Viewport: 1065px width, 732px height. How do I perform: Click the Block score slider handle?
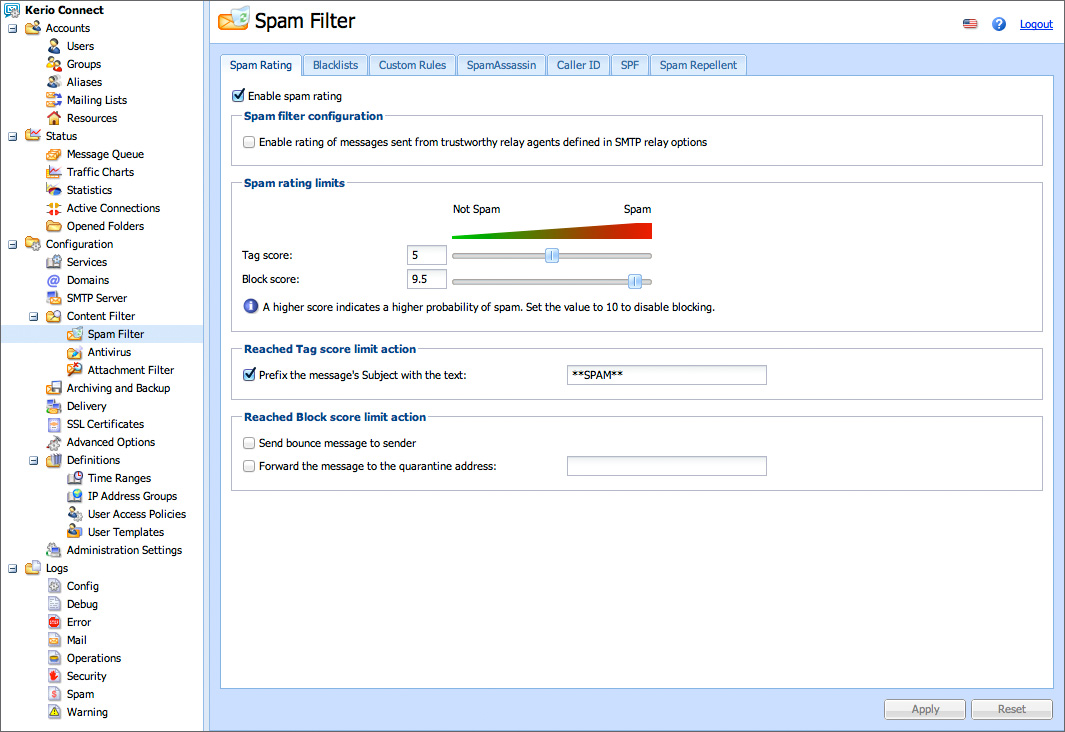[635, 281]
